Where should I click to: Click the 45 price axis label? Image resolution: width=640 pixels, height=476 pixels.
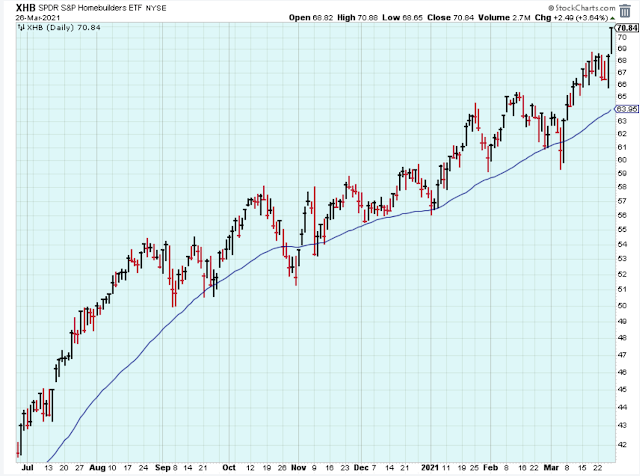tap(622, 389)
